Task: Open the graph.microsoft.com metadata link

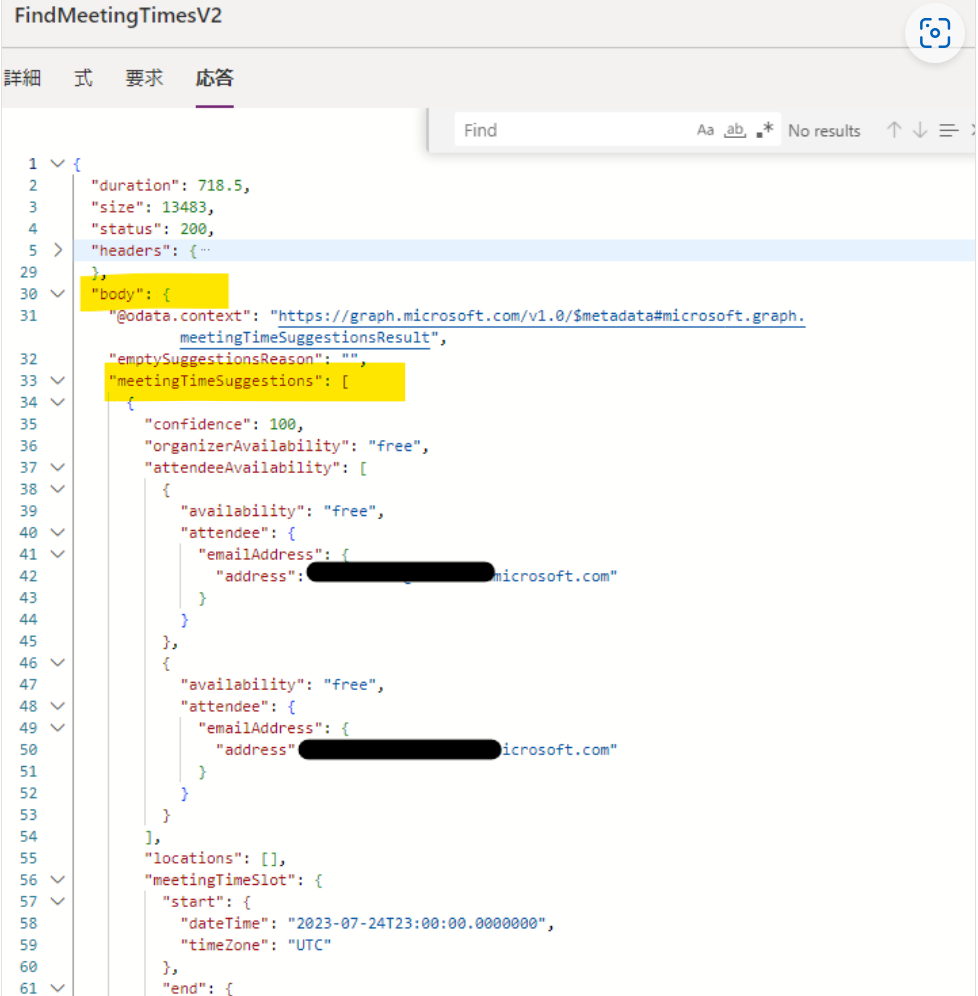Action: click(x=542, y=316)
